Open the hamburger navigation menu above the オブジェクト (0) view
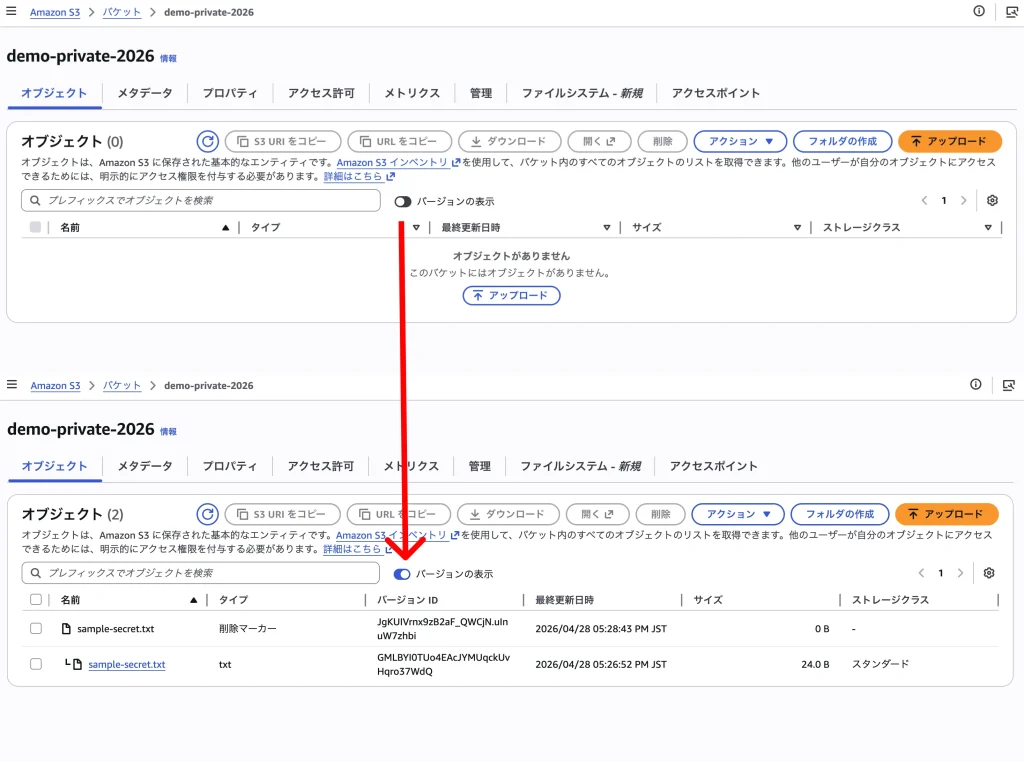The width and height of the screenshot is (1024, 762). point(12,11)
